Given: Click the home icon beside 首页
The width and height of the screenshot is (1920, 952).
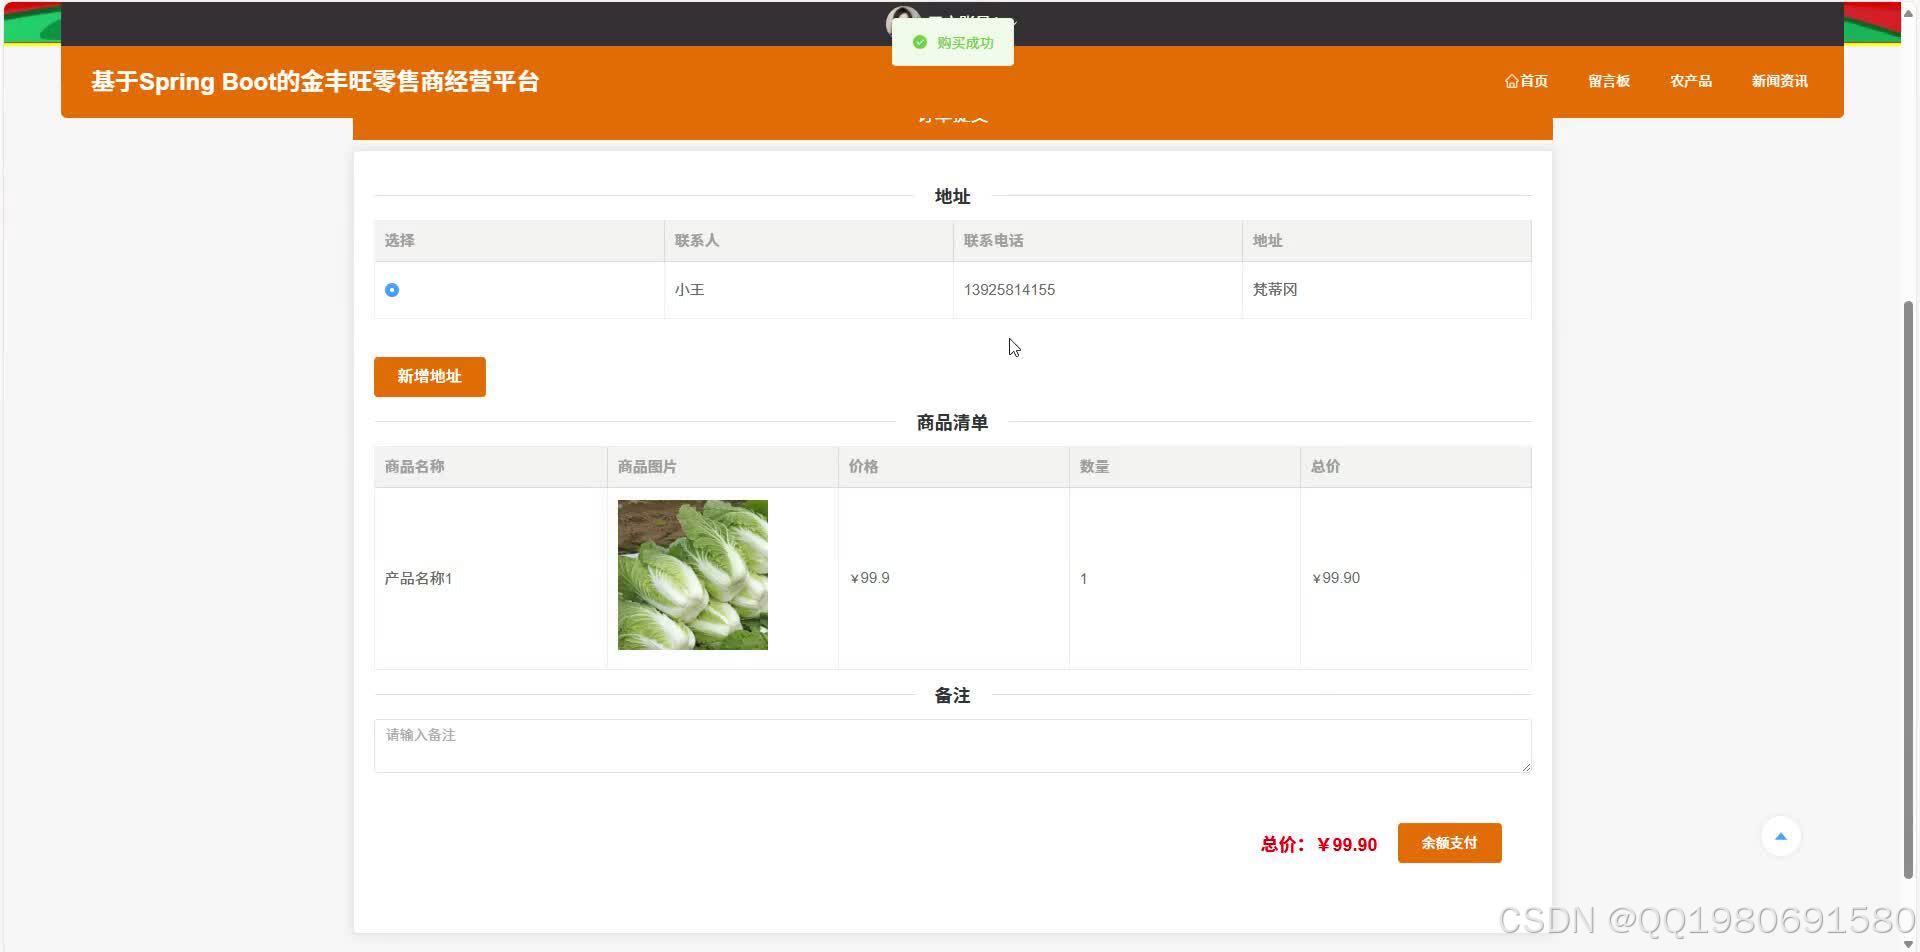Looking at the screenshot, I should 1510,81.
